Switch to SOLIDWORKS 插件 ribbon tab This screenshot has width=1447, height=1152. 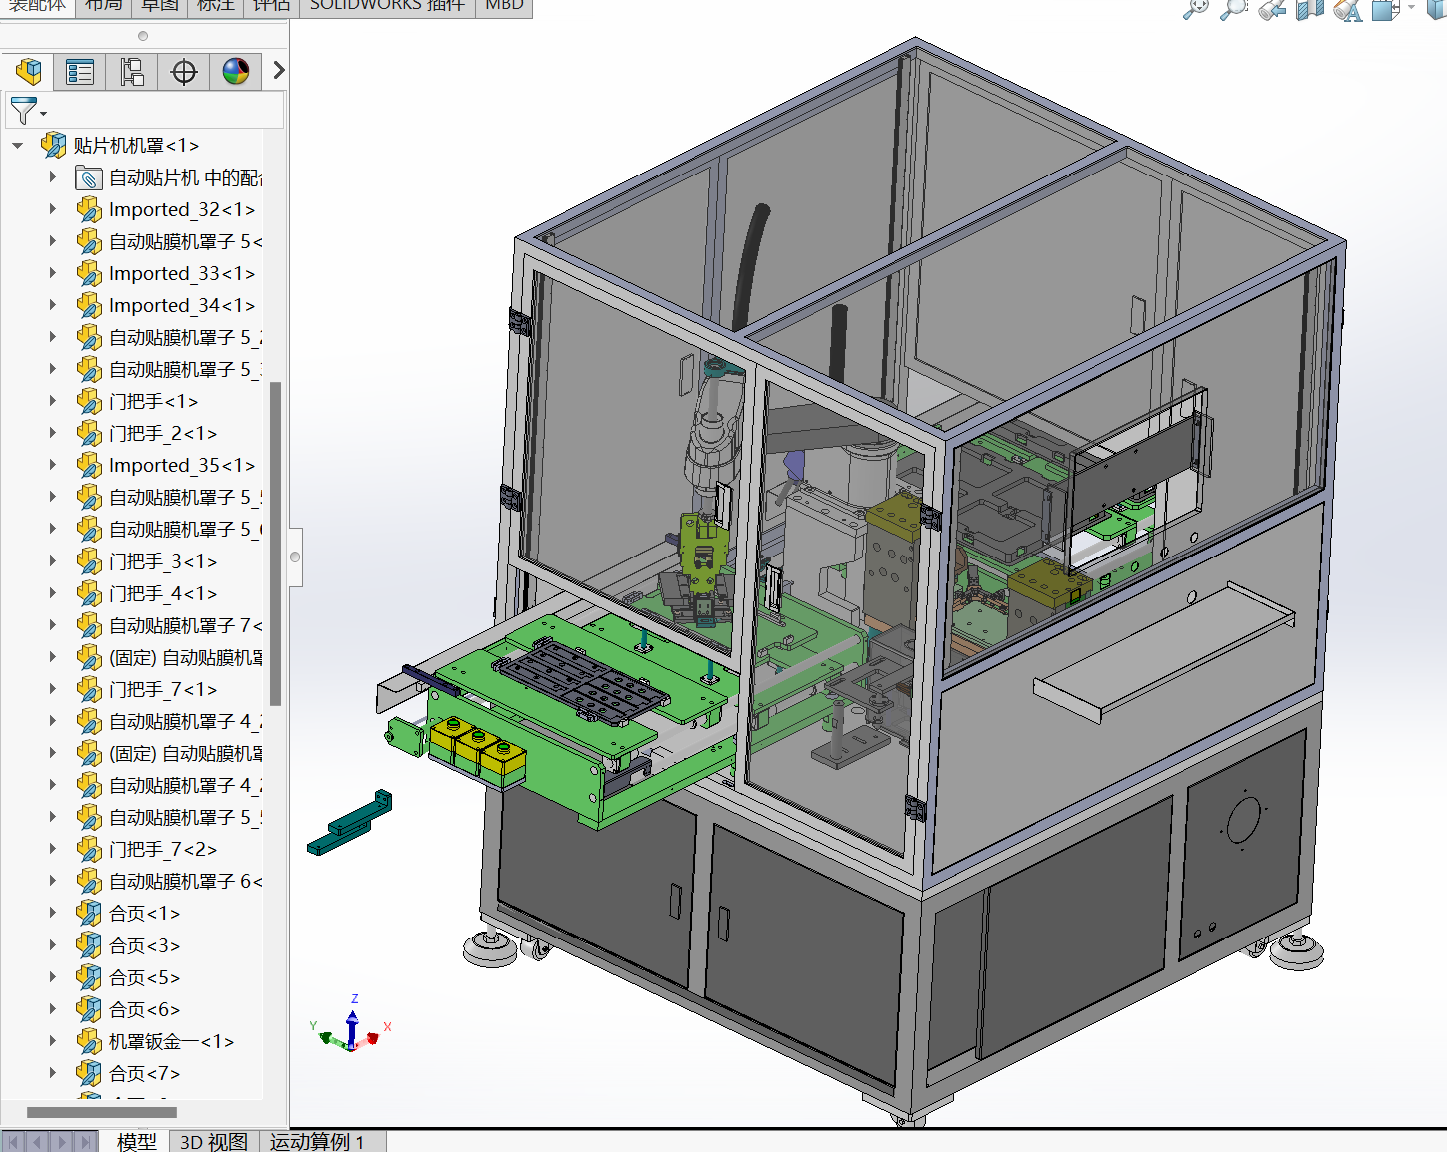[x=387, y=6]
